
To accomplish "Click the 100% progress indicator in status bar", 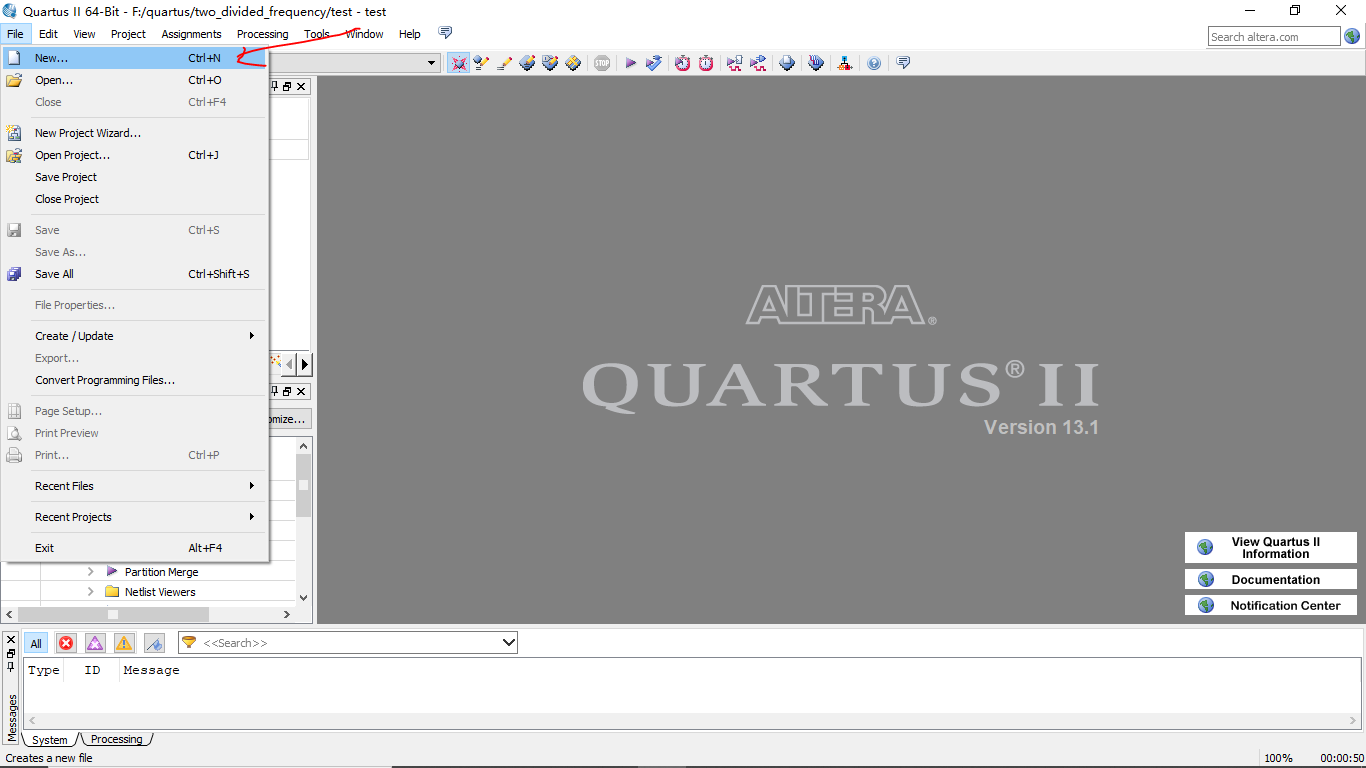I will pos(1280,757).
